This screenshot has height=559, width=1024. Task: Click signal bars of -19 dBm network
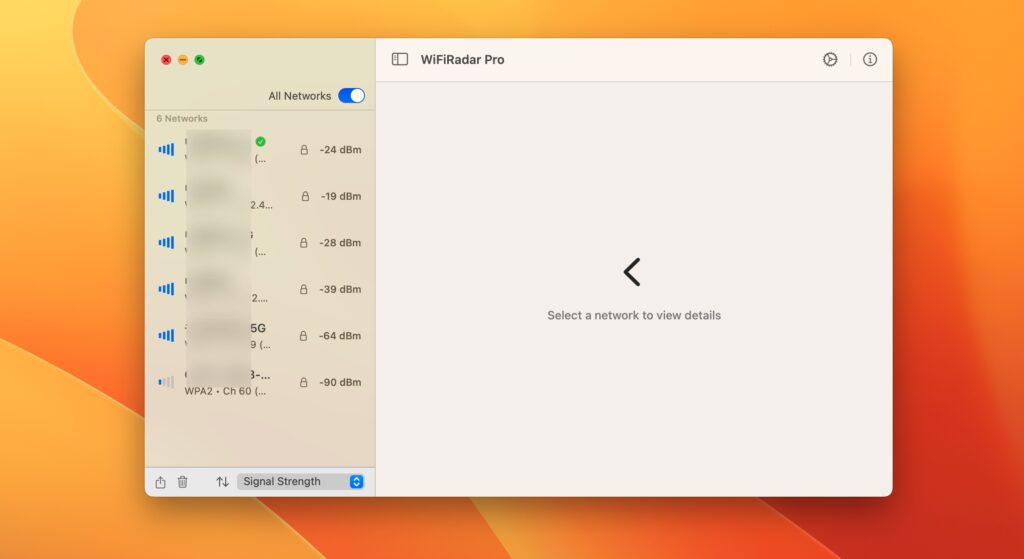[x=166, y=196]
